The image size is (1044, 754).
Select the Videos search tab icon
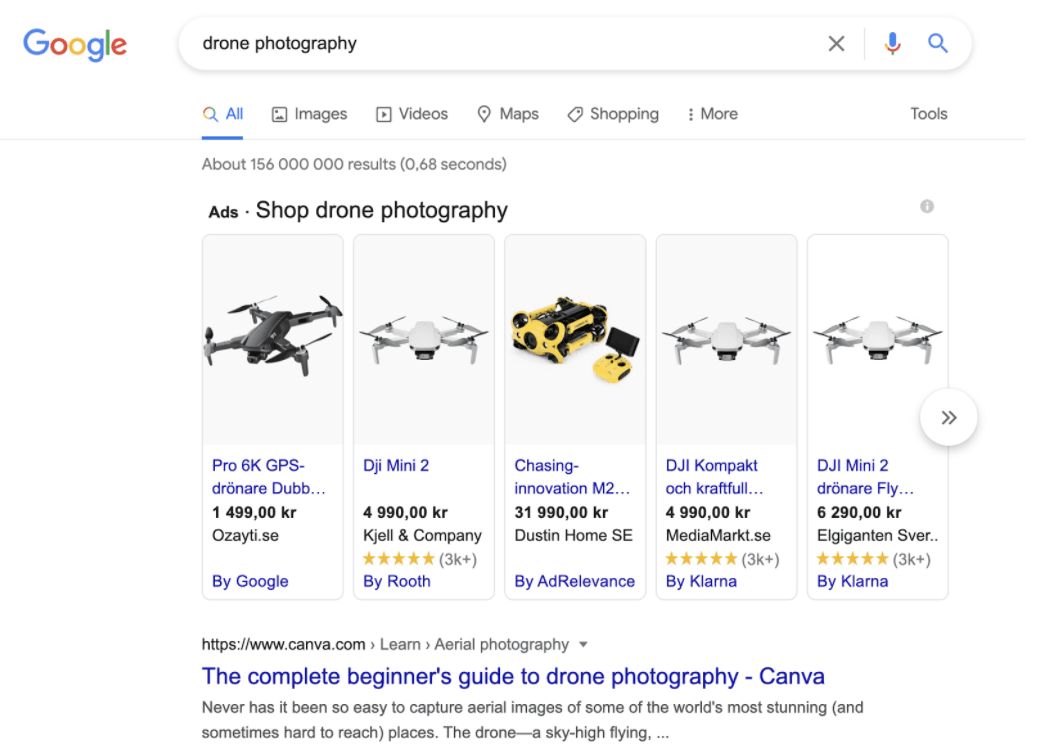pyautogui.click(x=383, y=114)
